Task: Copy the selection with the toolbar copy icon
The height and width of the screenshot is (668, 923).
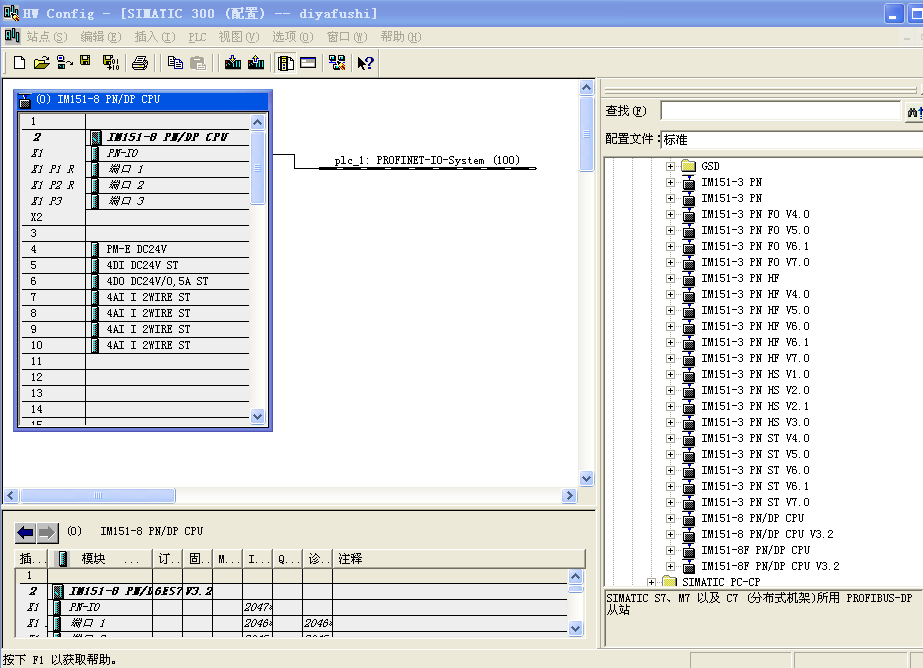Action: coord(175,62)
